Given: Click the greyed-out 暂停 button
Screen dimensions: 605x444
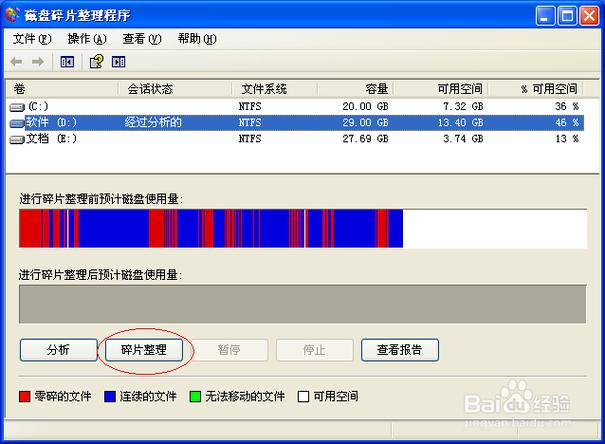Looking at the screenshot, I should [229, 350].
